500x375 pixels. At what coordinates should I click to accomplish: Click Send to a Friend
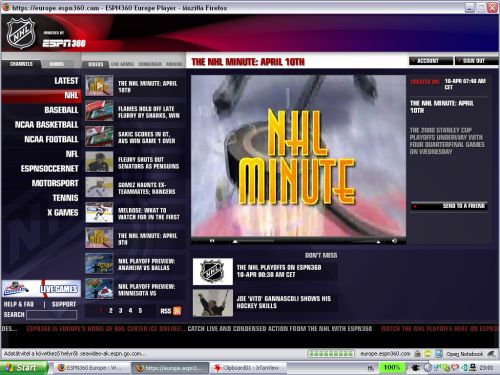click(x=449, y=206)
